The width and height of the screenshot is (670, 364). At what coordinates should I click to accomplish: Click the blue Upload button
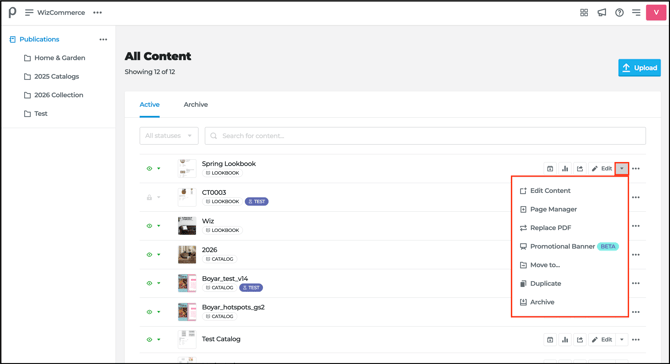tap(639, 68)
